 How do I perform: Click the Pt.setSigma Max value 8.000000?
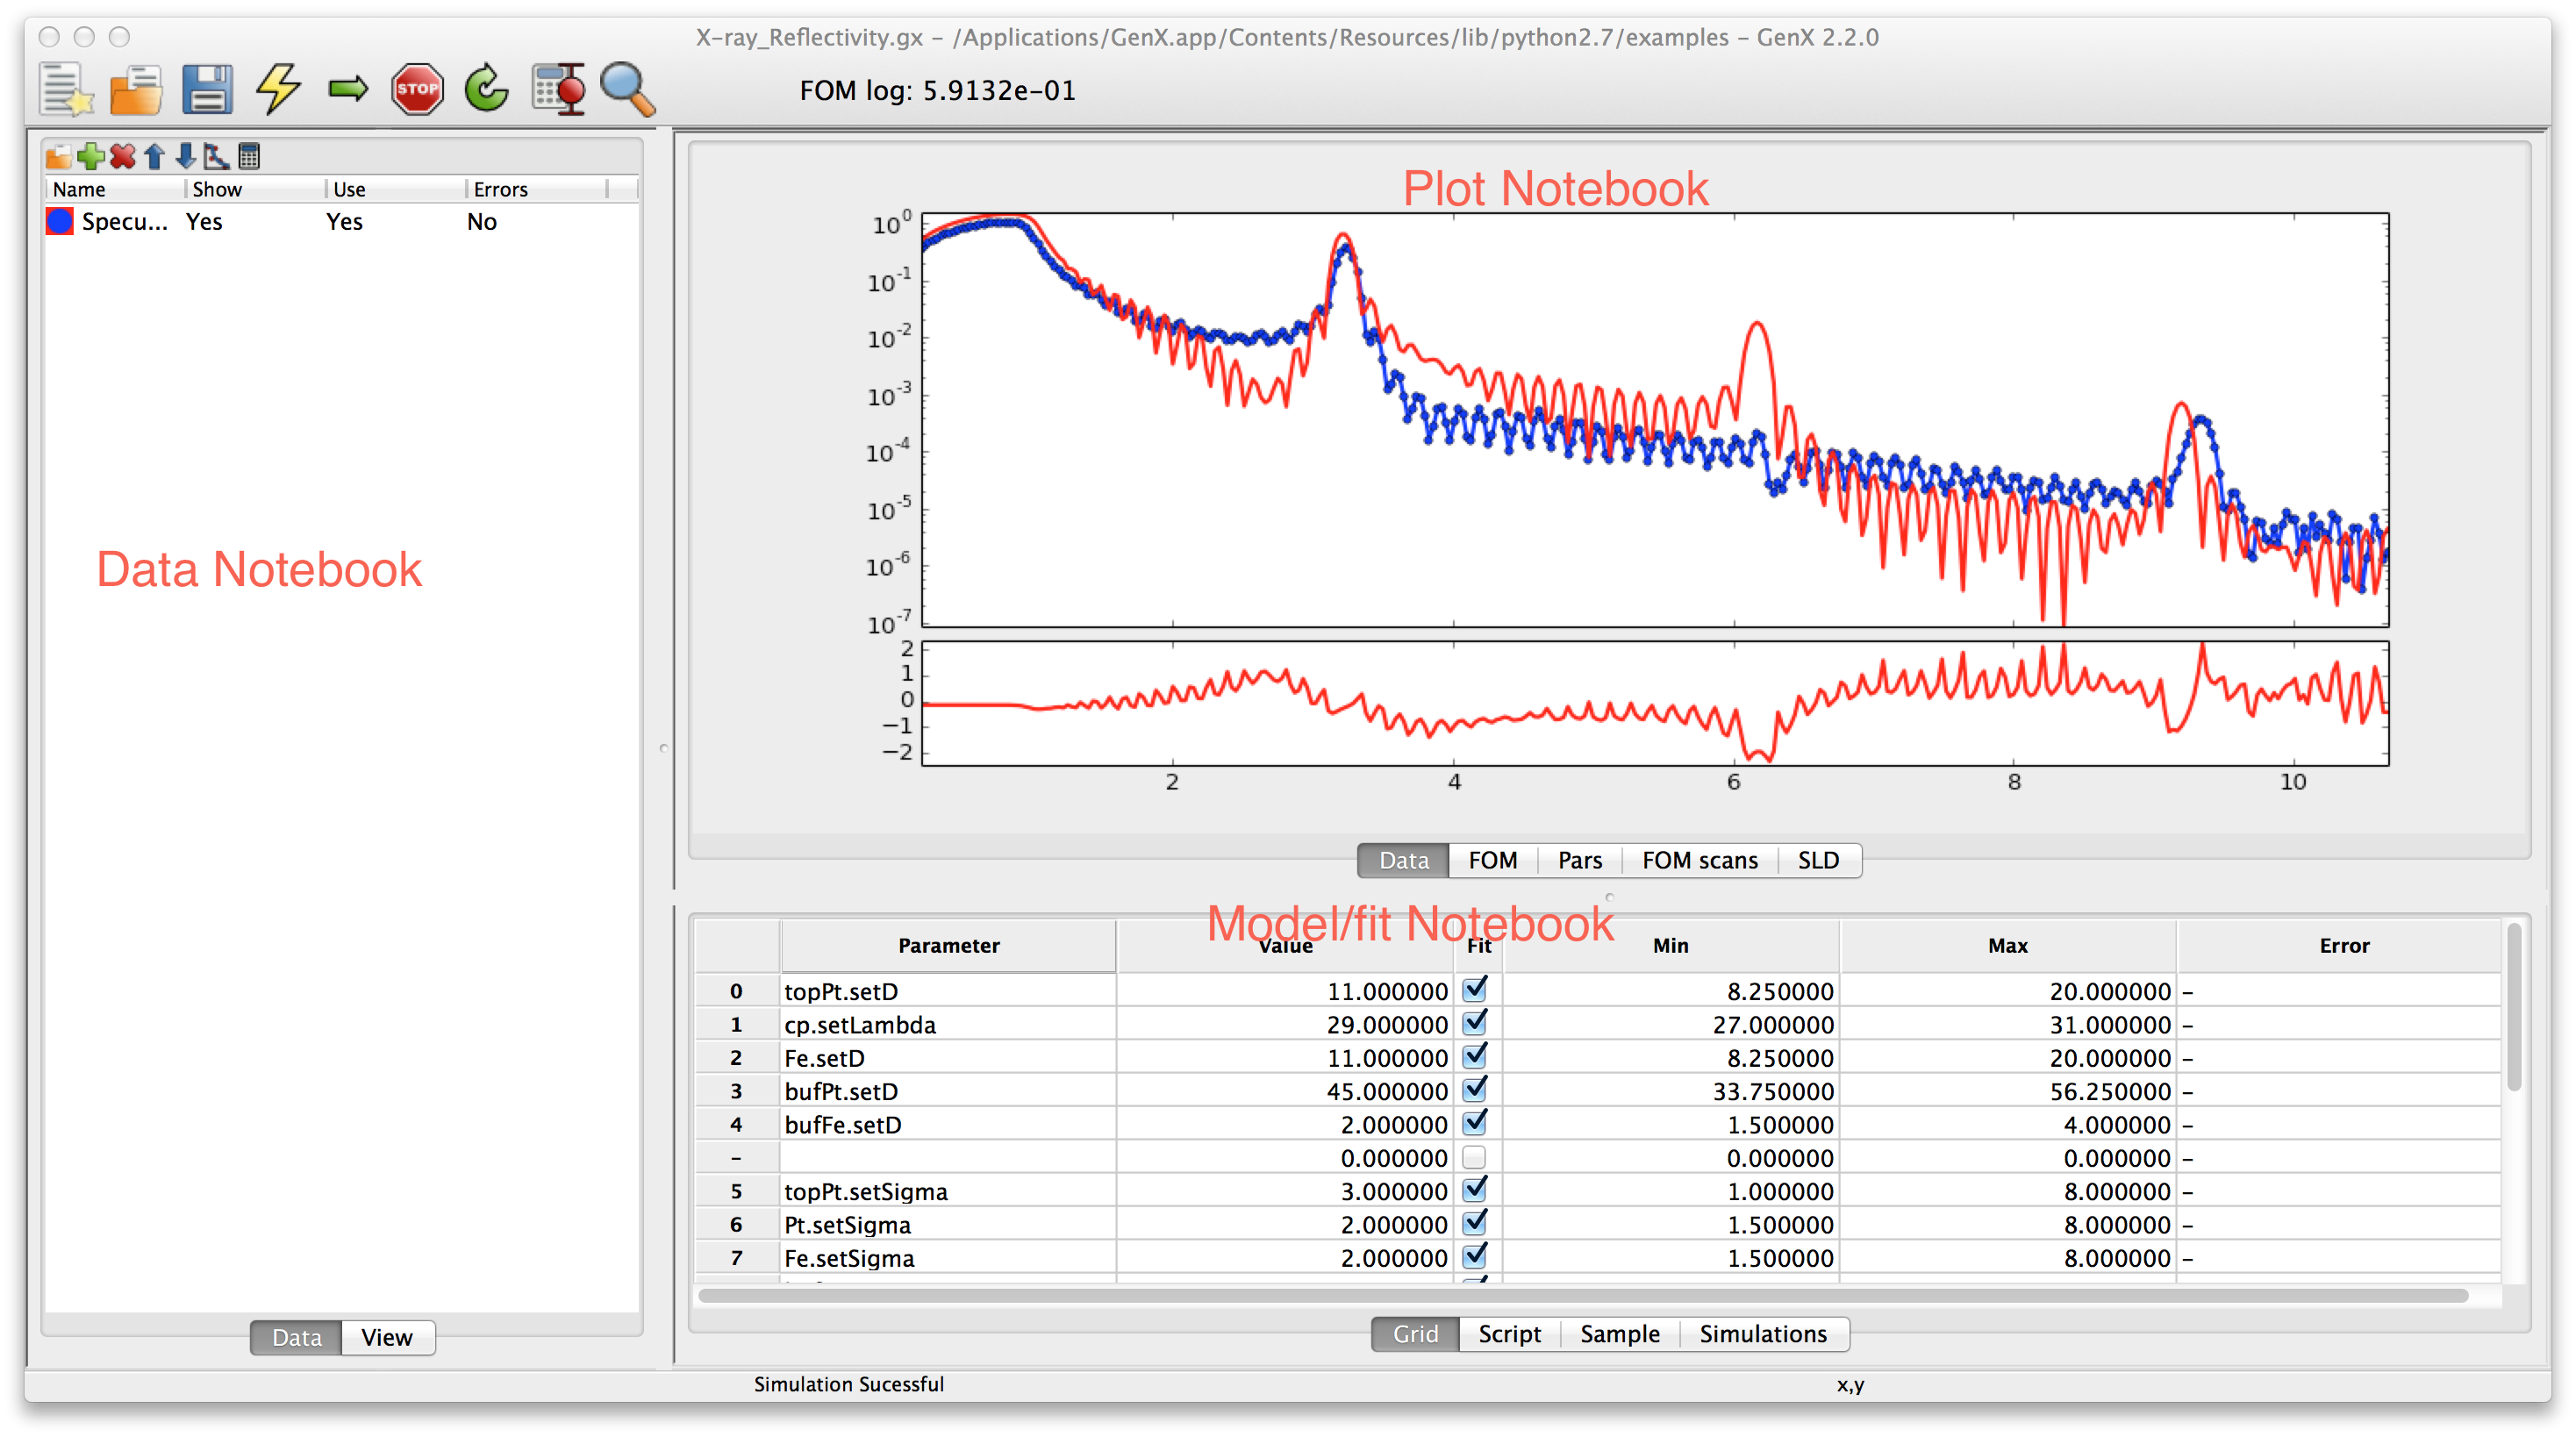(x=2007, y=1225)
